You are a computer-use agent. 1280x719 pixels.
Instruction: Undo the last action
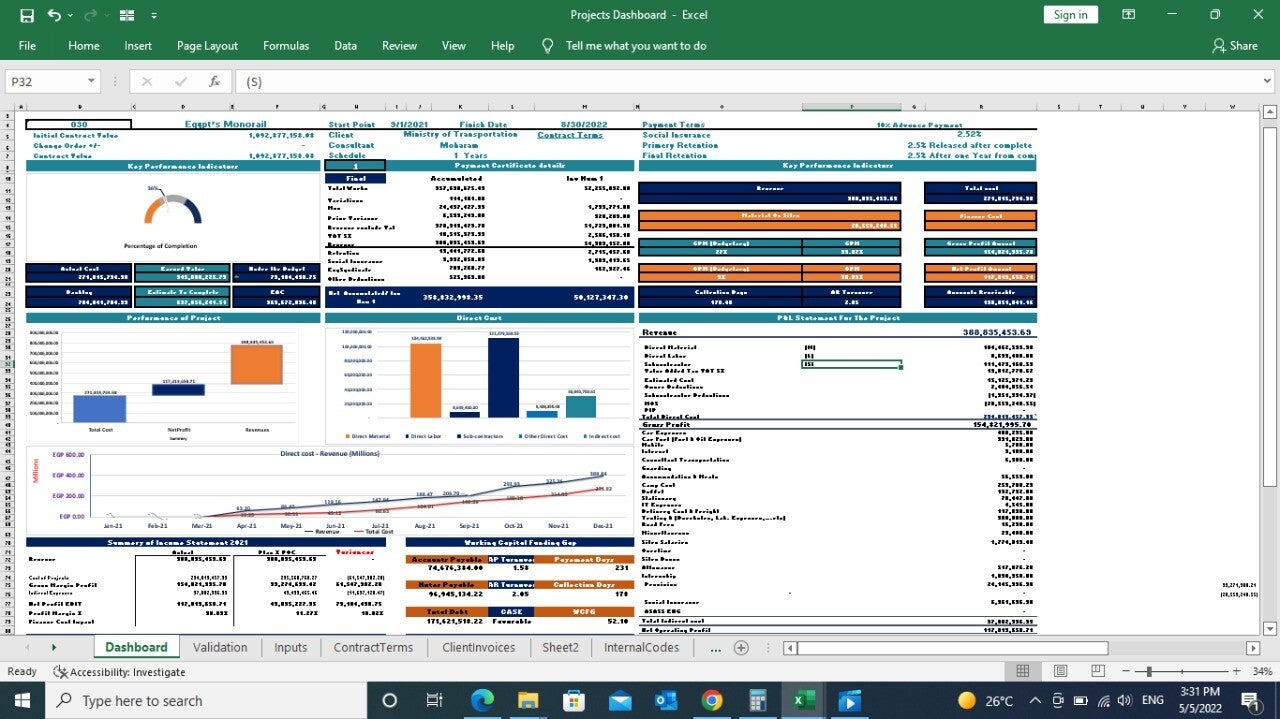[53, 15]
